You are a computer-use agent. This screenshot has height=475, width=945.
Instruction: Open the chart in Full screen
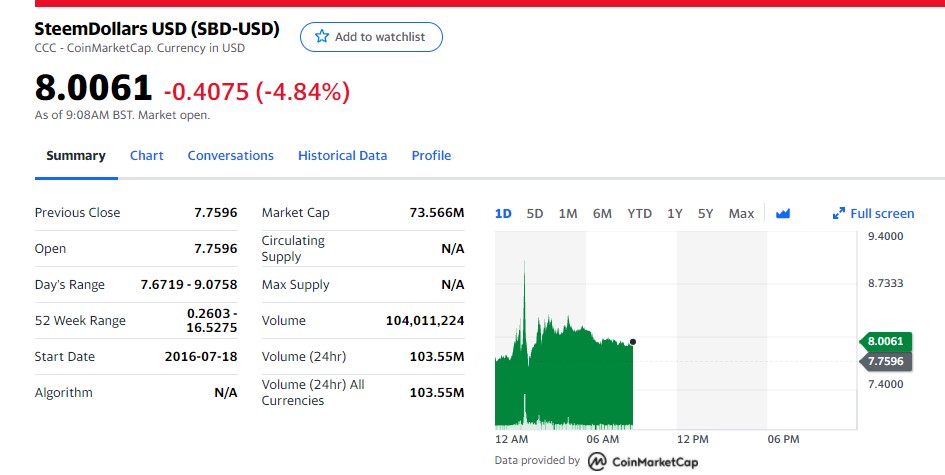873,213
